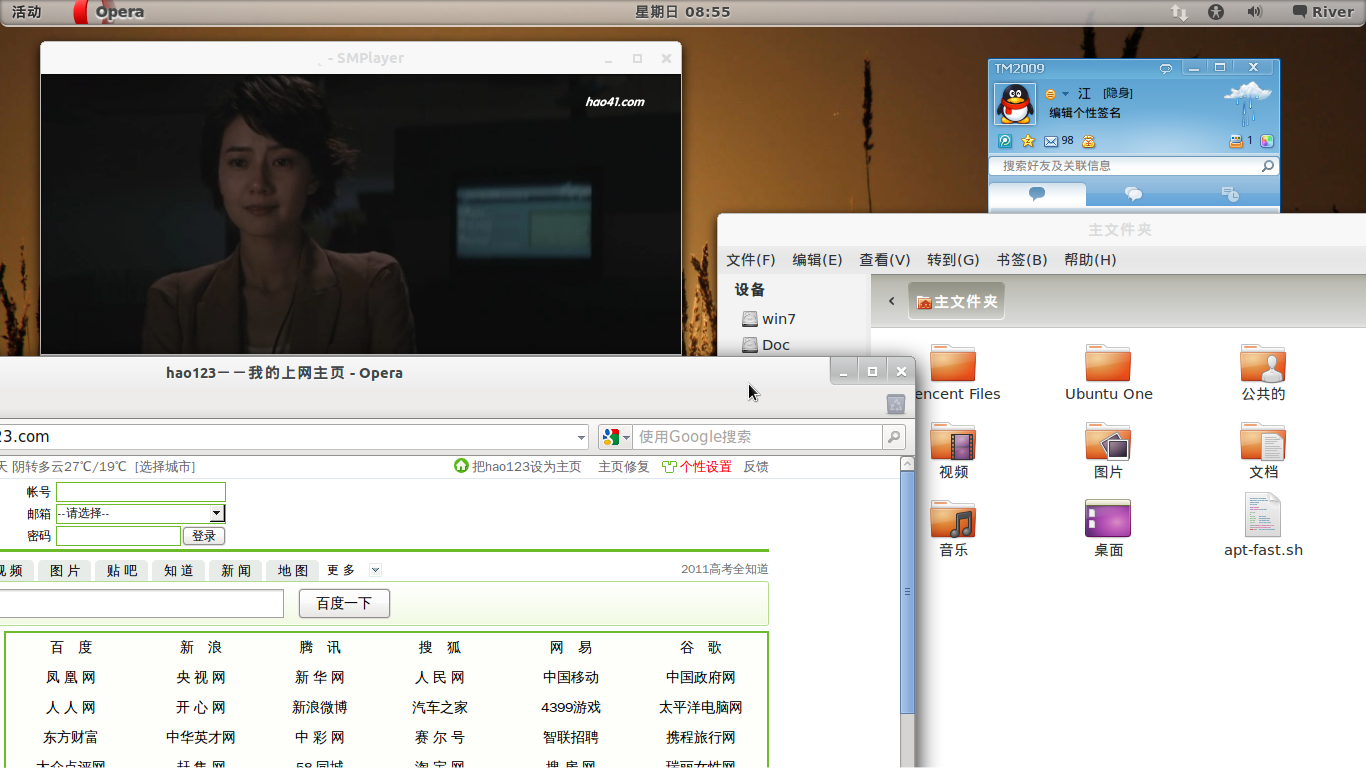
Task: Open the Google search engine selector dropdown
Action: 615,437
